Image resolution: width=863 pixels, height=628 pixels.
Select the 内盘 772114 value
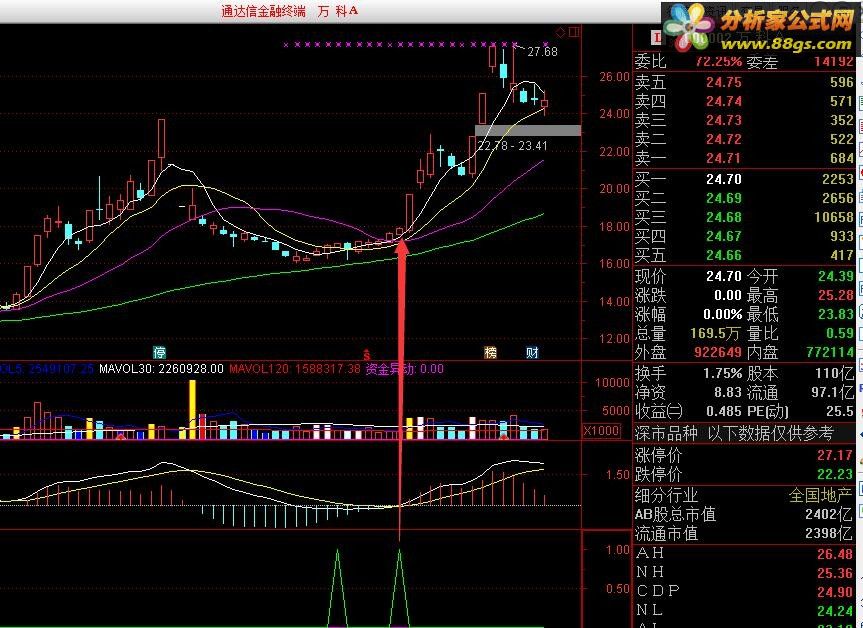[830, 352]
